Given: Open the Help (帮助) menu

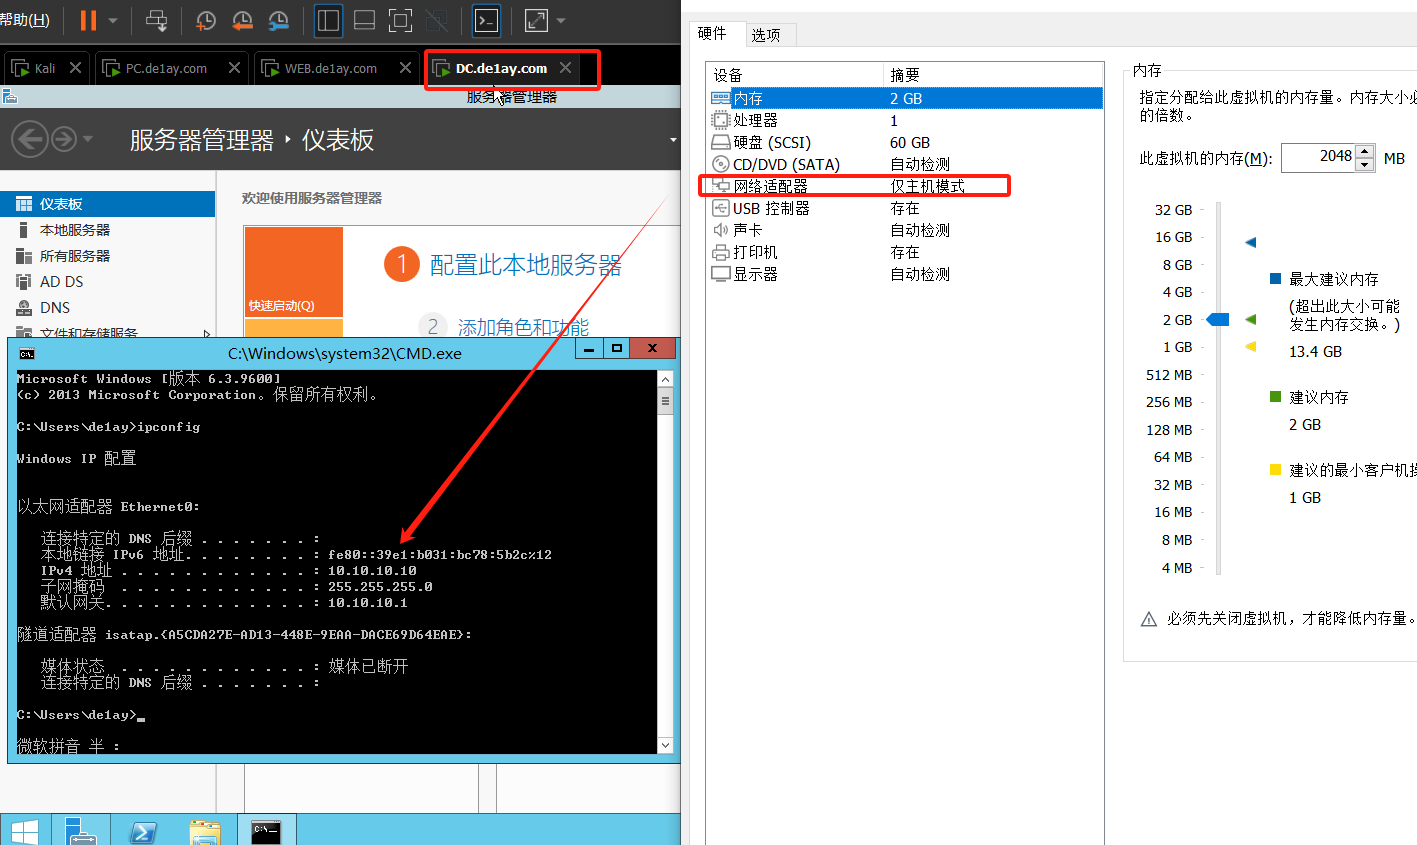Looking at the screenshot, I should click(25, 20).
